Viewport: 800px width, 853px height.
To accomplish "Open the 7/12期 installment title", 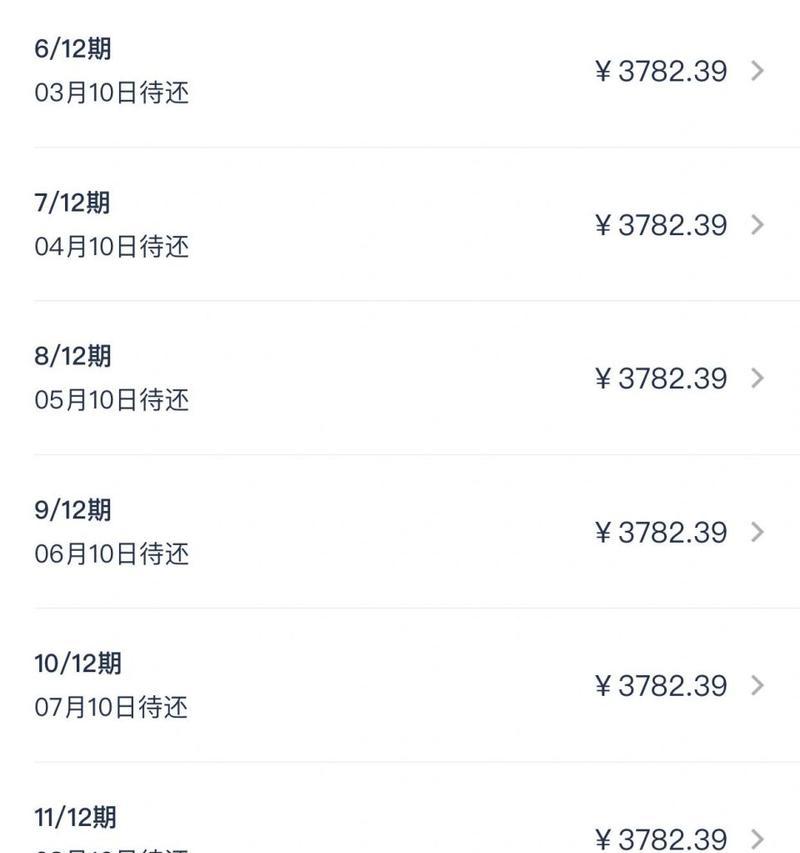I will 72,202.
